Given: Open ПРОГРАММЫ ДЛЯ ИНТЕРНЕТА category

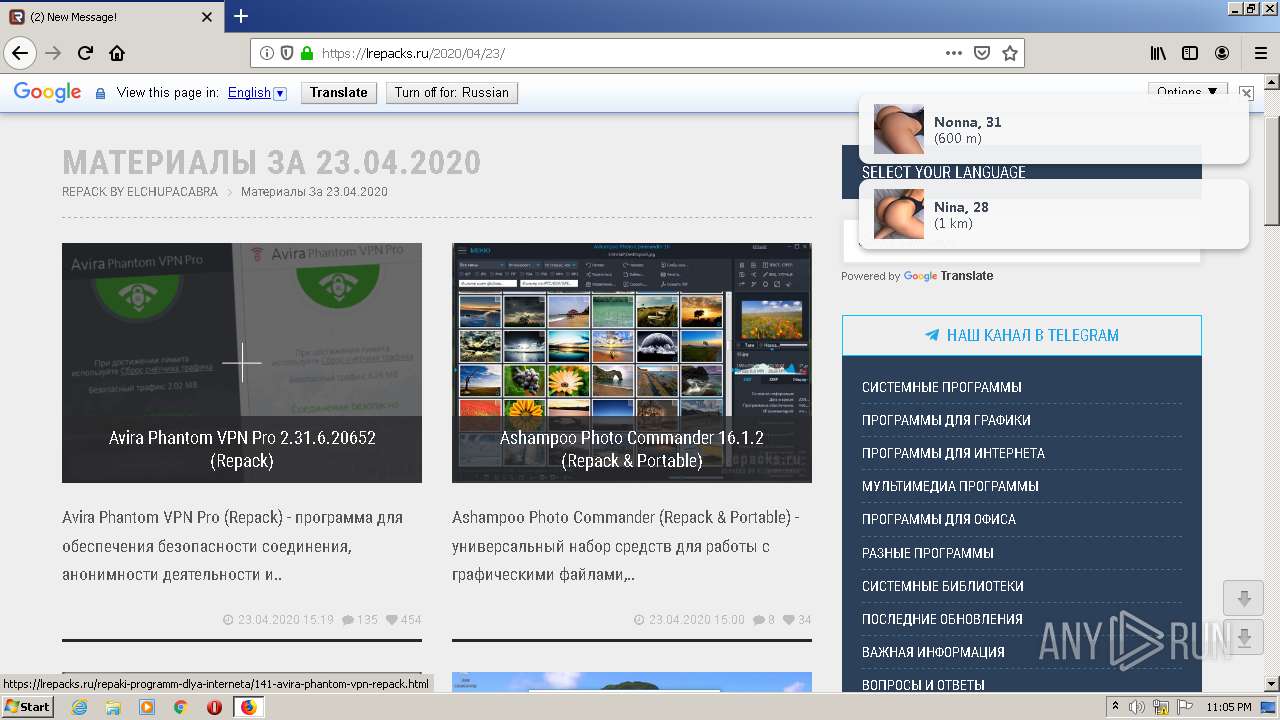Looking at the screenshot, I should [953, 453].
